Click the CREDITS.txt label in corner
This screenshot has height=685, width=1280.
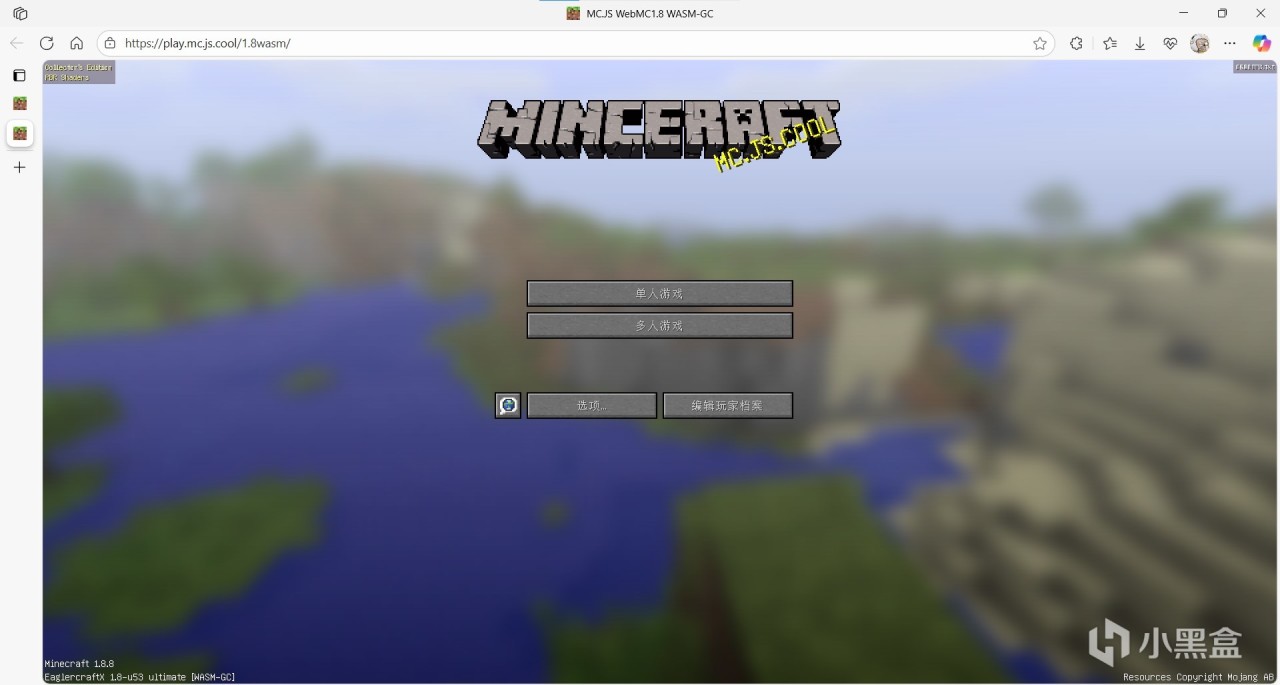(x=1255, y=67)
